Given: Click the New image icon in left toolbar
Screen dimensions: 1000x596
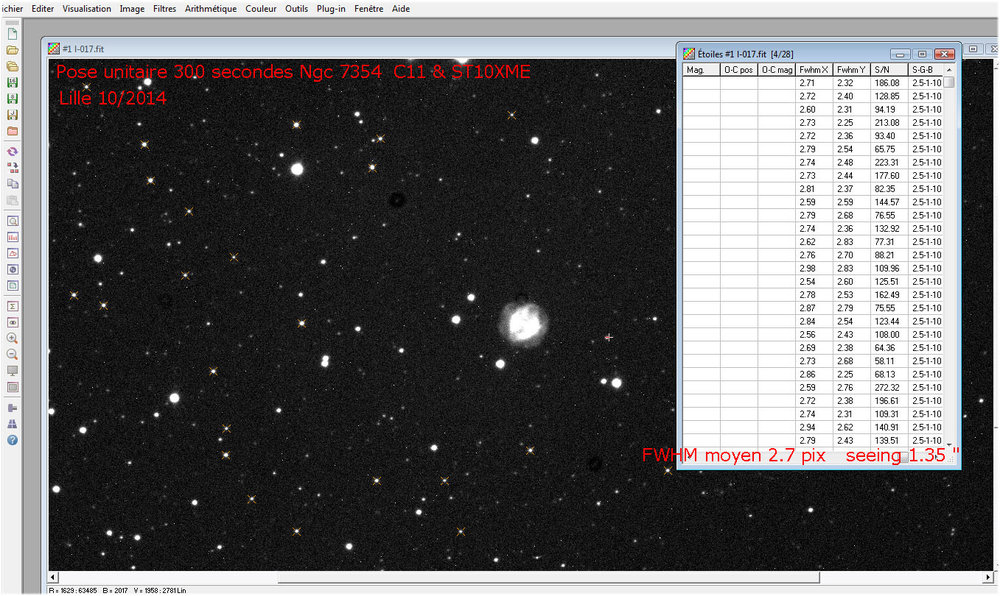Looking at the screenshot, I should pos(12,34).
